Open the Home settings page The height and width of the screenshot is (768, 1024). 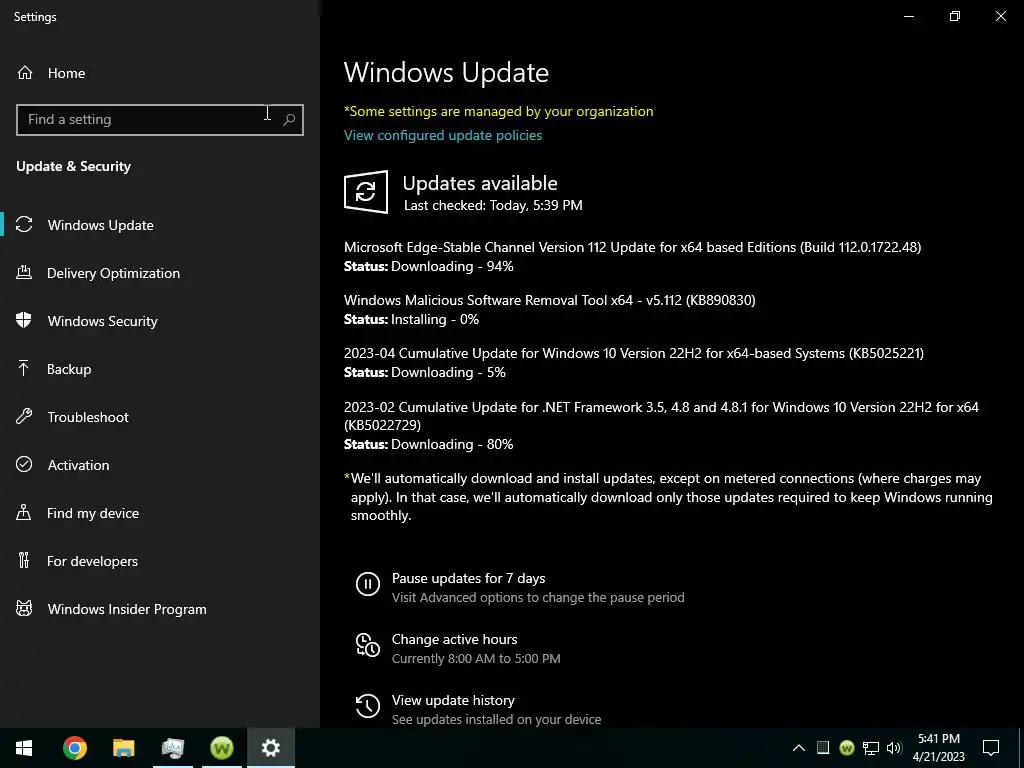[160, 73]
